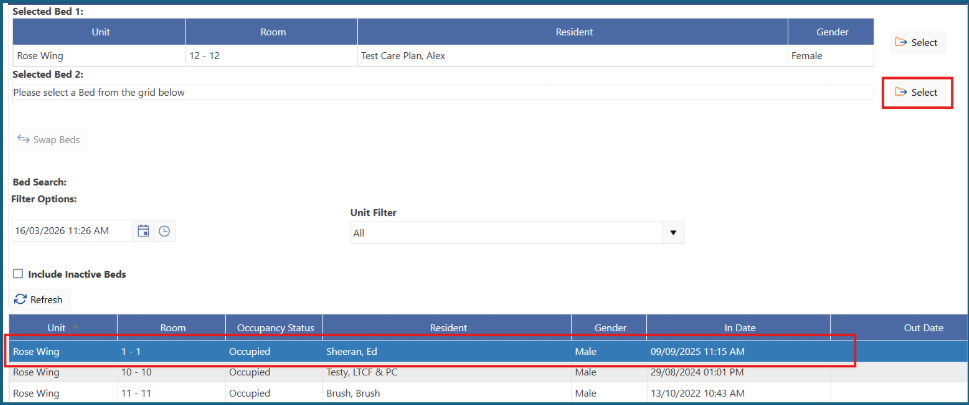Click room 11 - 11 cell
Screen dimensions: 969x405
coord(172,393)
